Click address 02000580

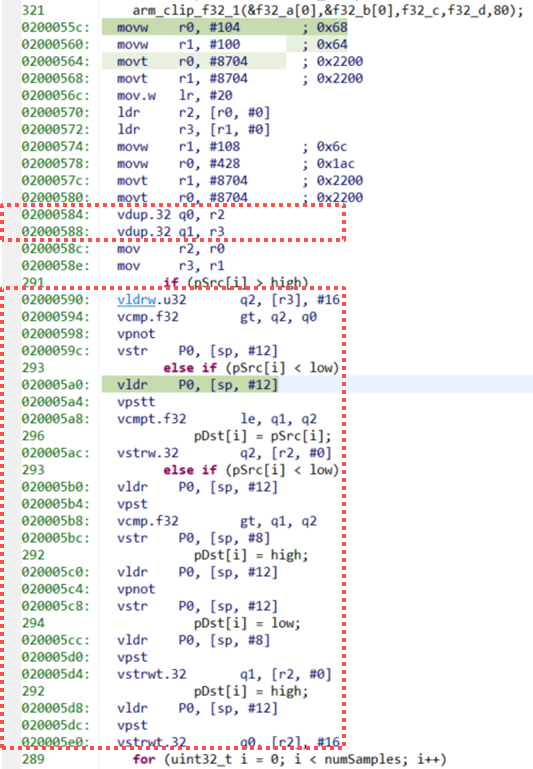55,198
